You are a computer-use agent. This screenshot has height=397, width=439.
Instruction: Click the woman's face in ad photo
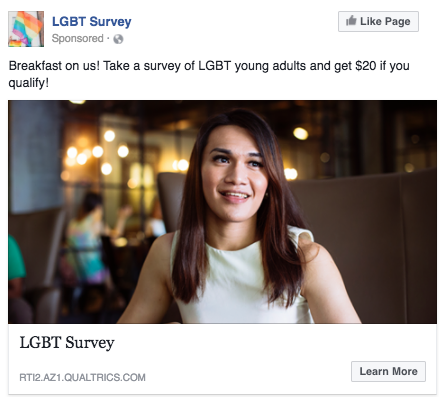235,173
